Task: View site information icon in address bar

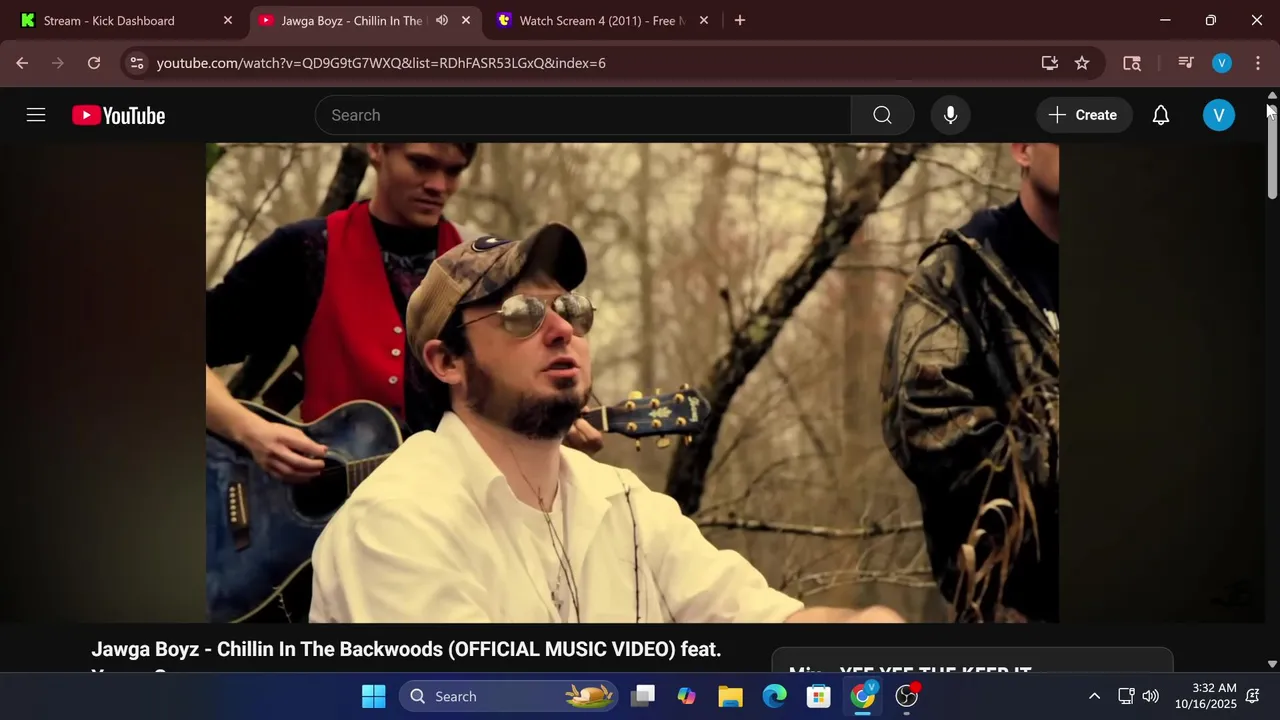Action: pyautogui.click(x=137, y=63)
